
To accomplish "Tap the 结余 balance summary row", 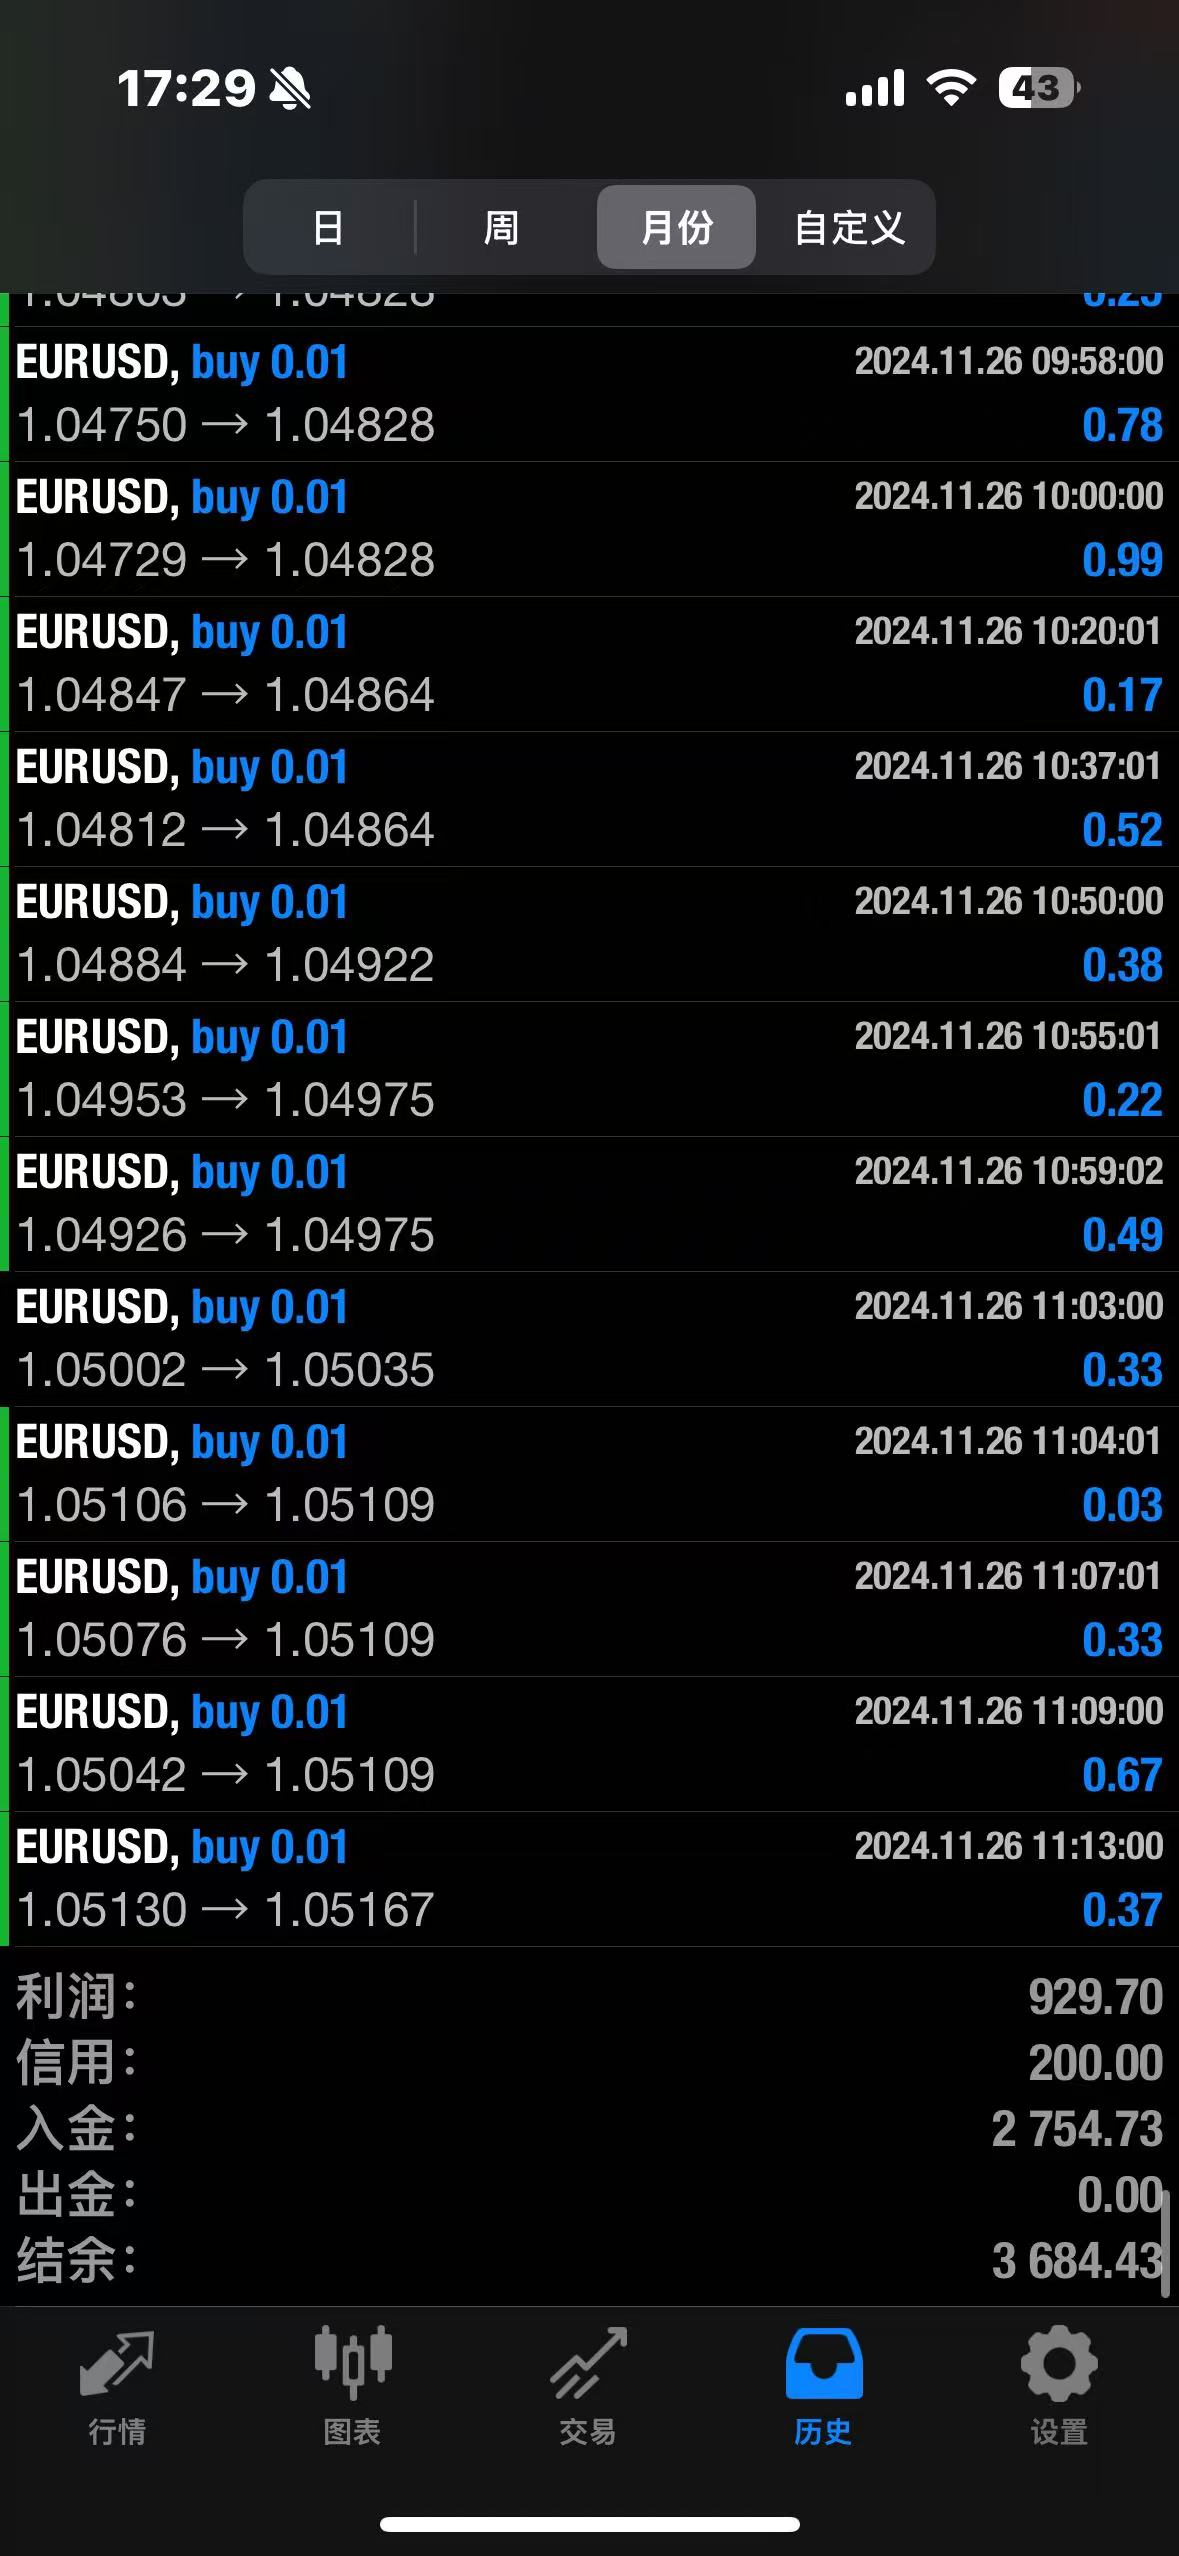I will coord(590,2260).
